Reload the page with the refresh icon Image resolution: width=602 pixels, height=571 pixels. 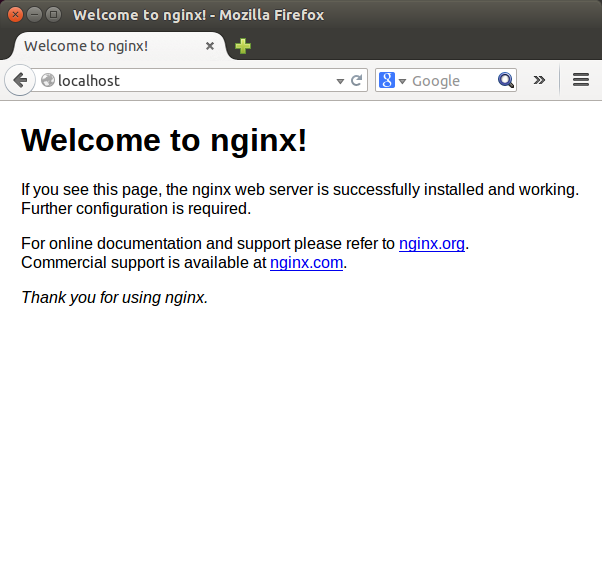click(x=357, y=80)
